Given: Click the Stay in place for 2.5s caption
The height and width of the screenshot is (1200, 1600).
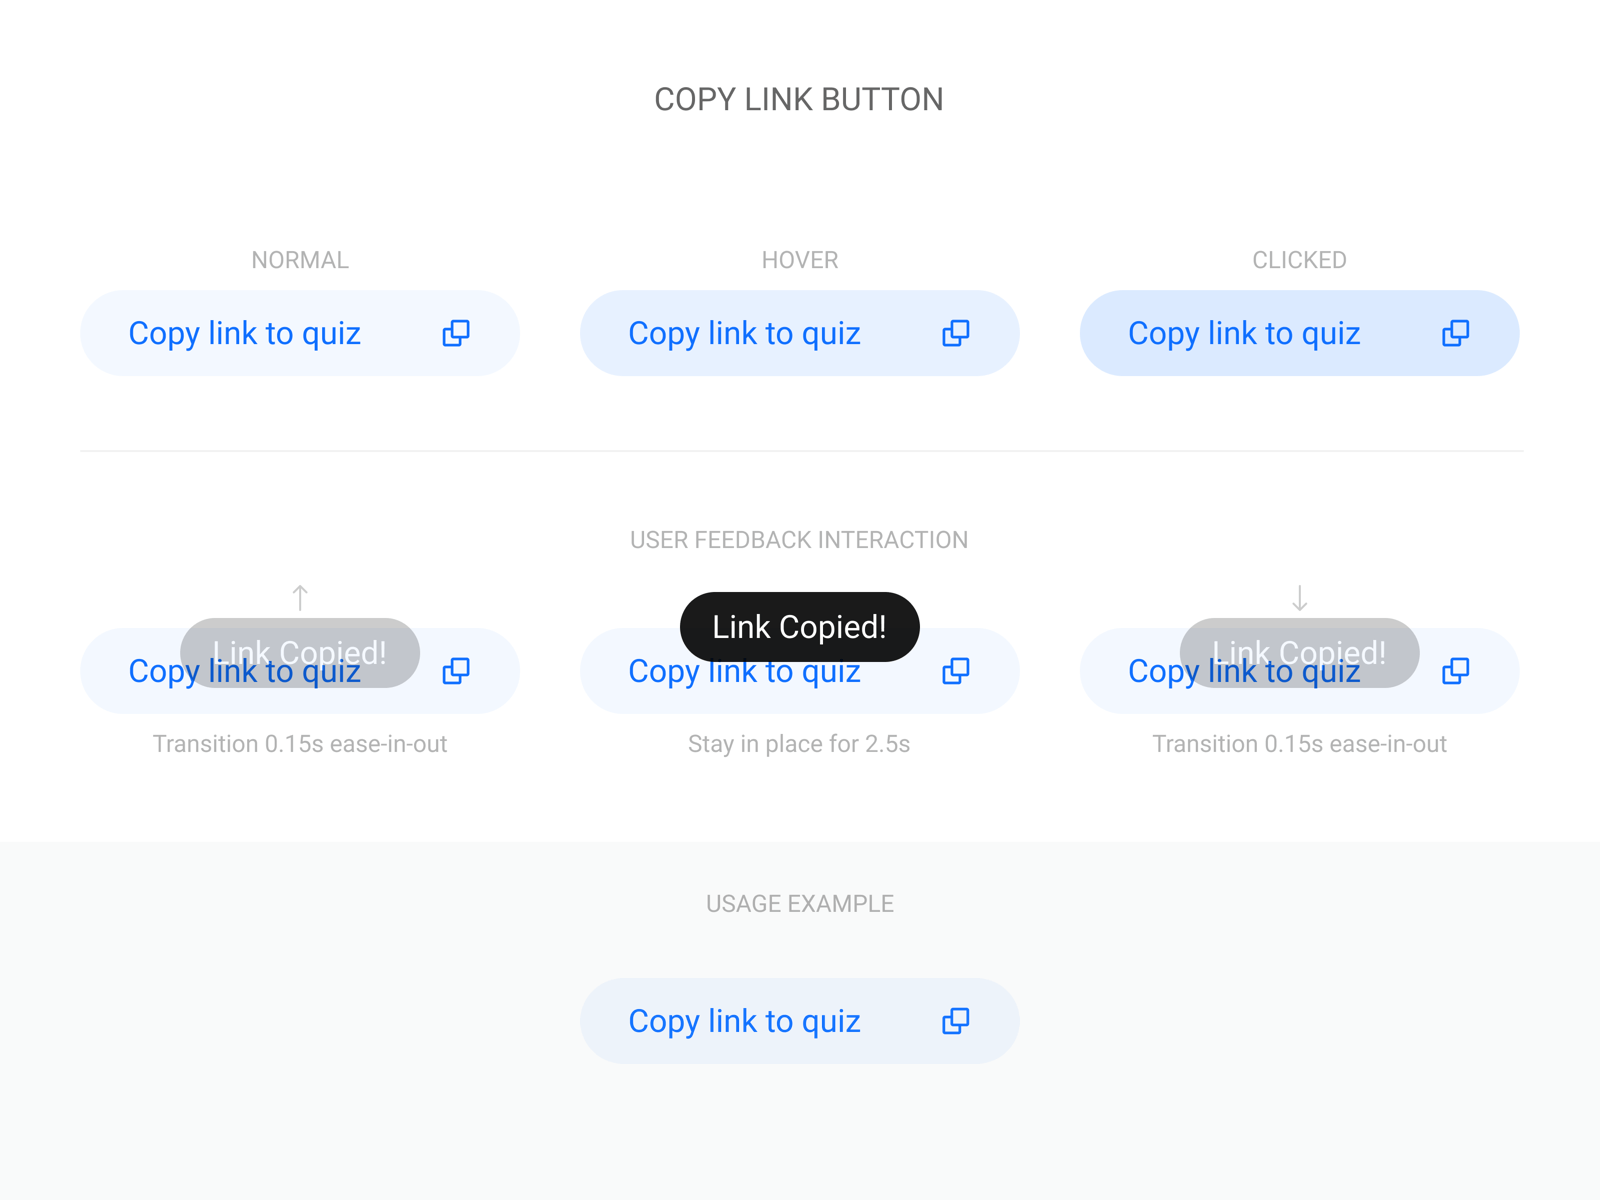Looking at the screenshot, I should pos(799,744).
